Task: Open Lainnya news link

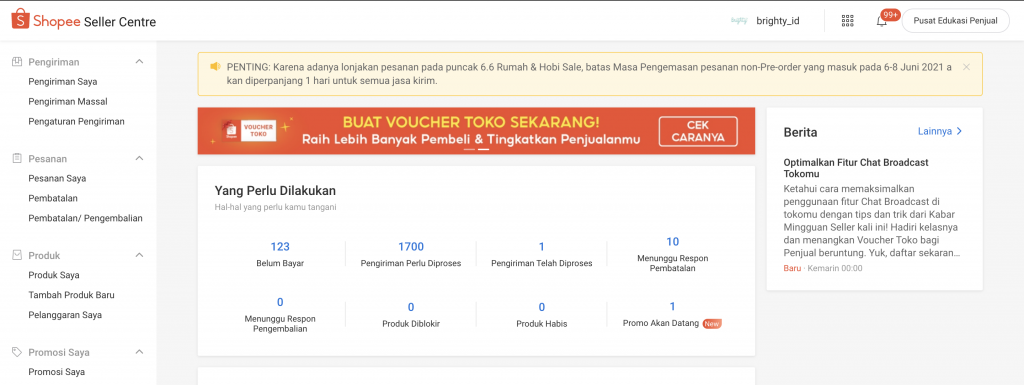Action: click(940, 131)
